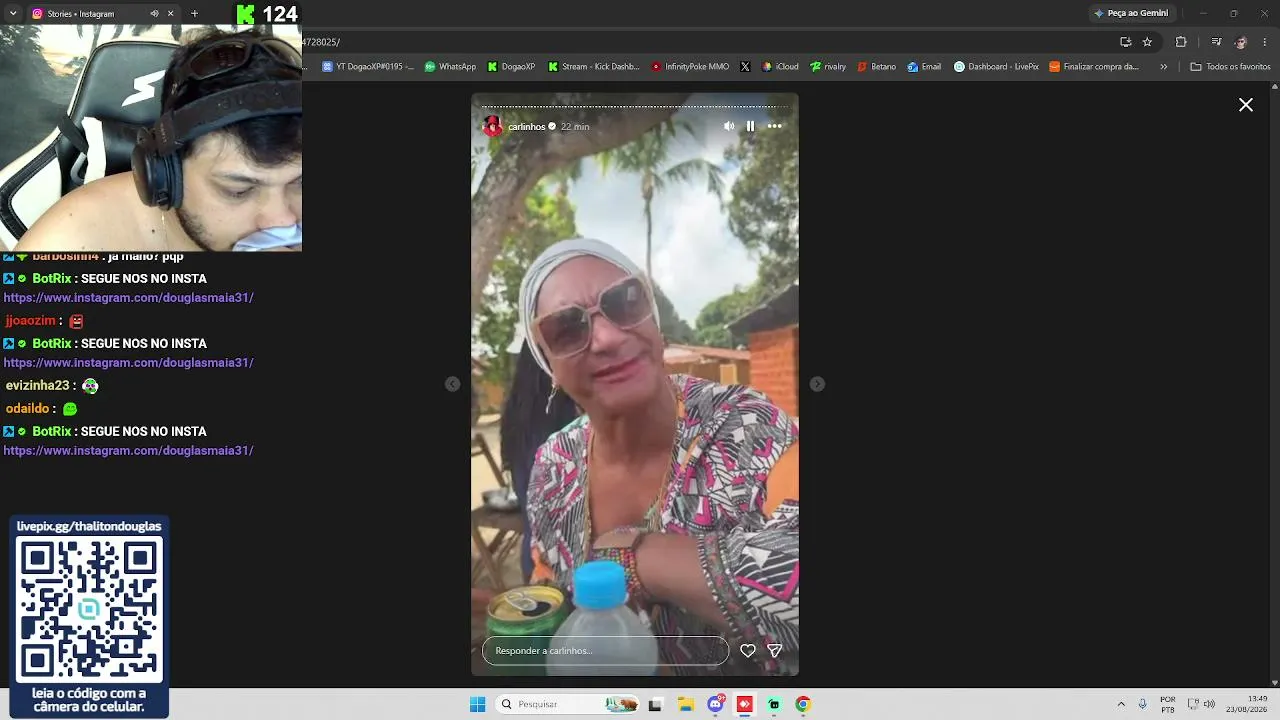Click the story progress bar
The image size is (1280, 720).
[635, 106]
